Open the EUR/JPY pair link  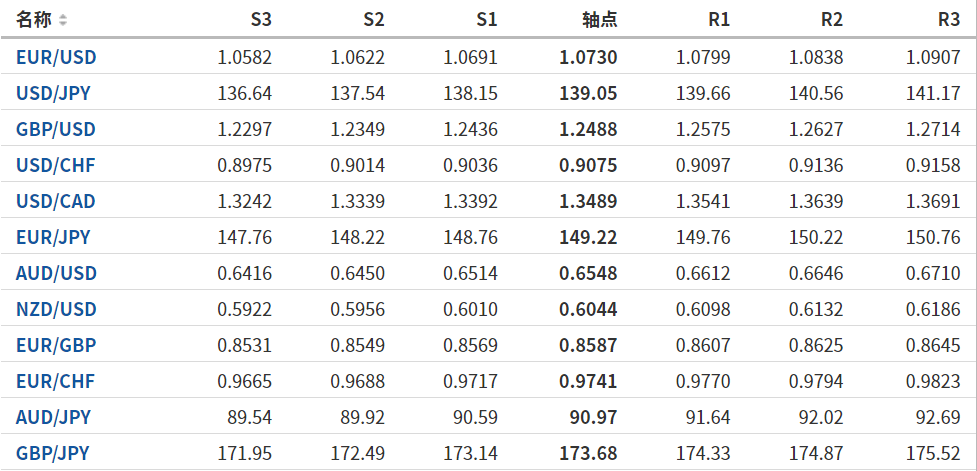[x=53, y=238]
